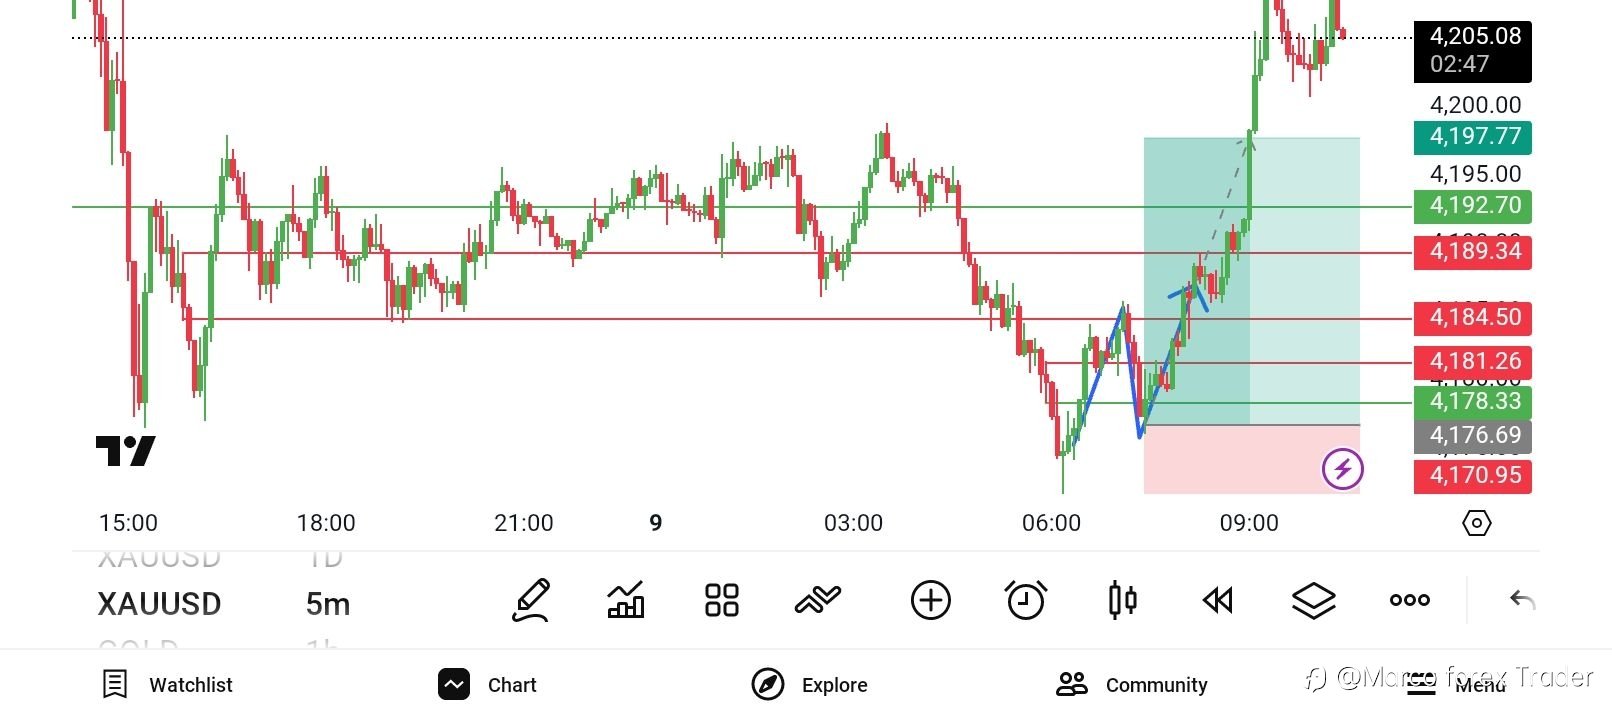
Task: Open more options three-dot icon
Action: click(x=1409, y=600)
